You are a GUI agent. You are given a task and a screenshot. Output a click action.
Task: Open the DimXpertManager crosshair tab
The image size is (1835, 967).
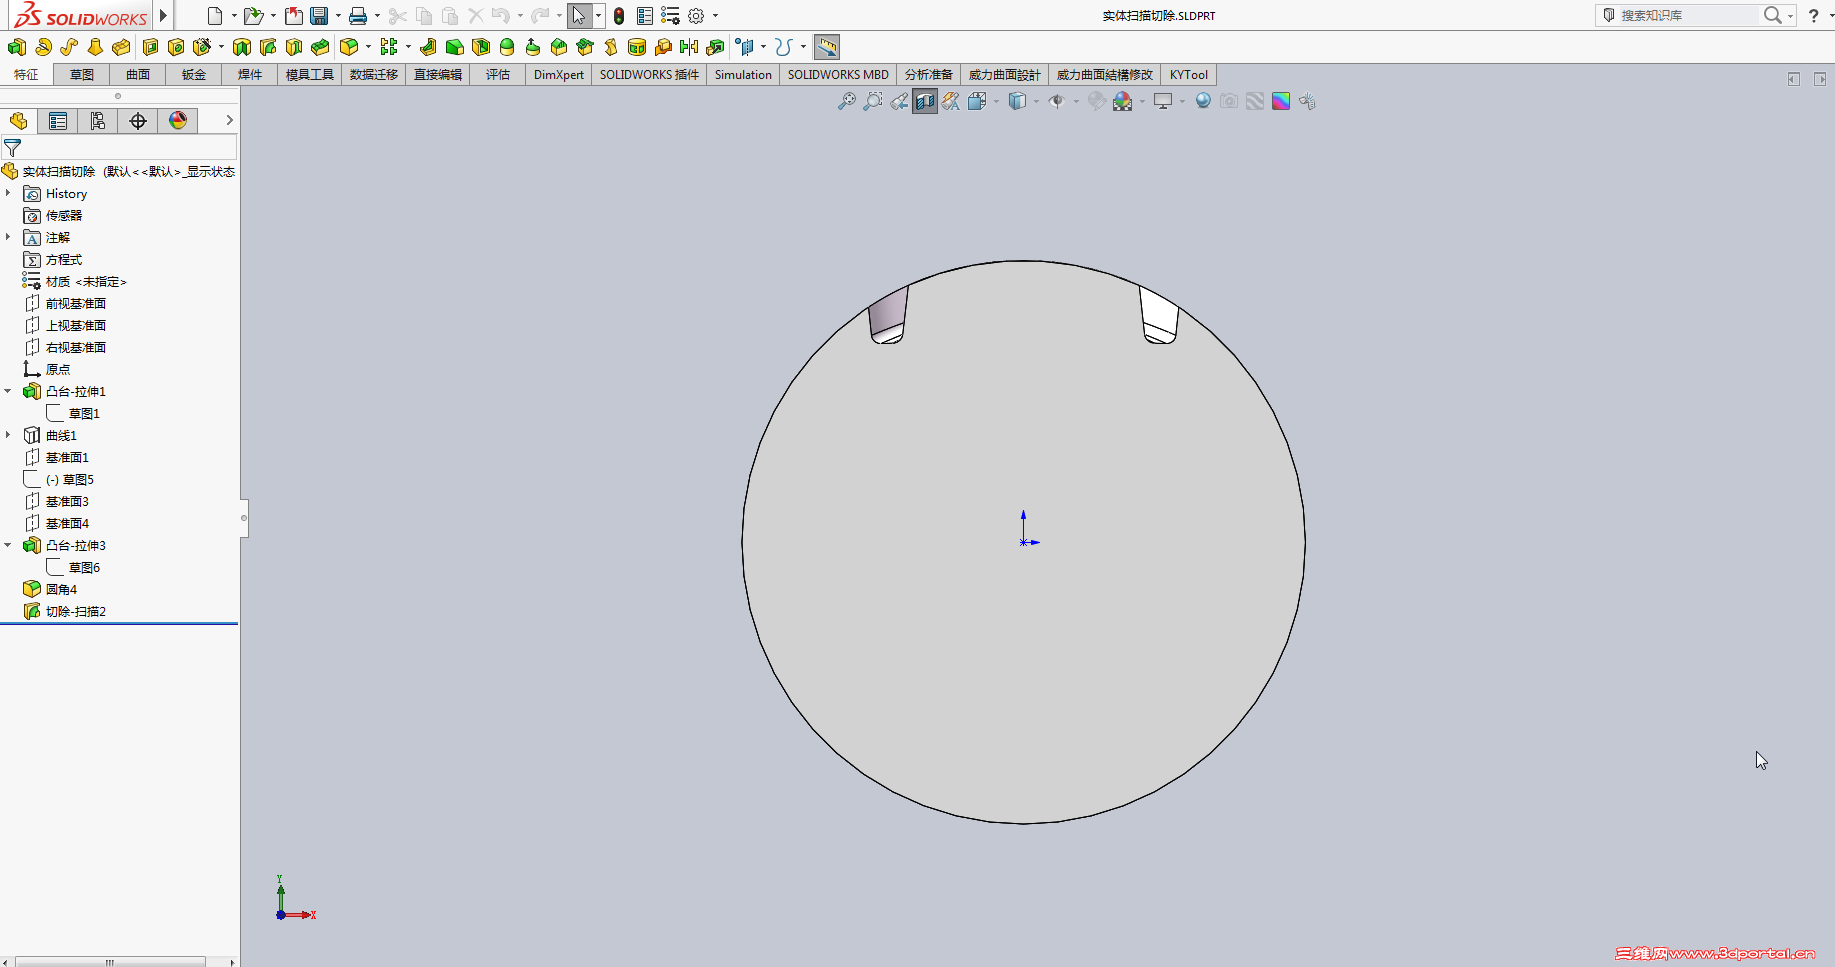(x=138, y=121)
